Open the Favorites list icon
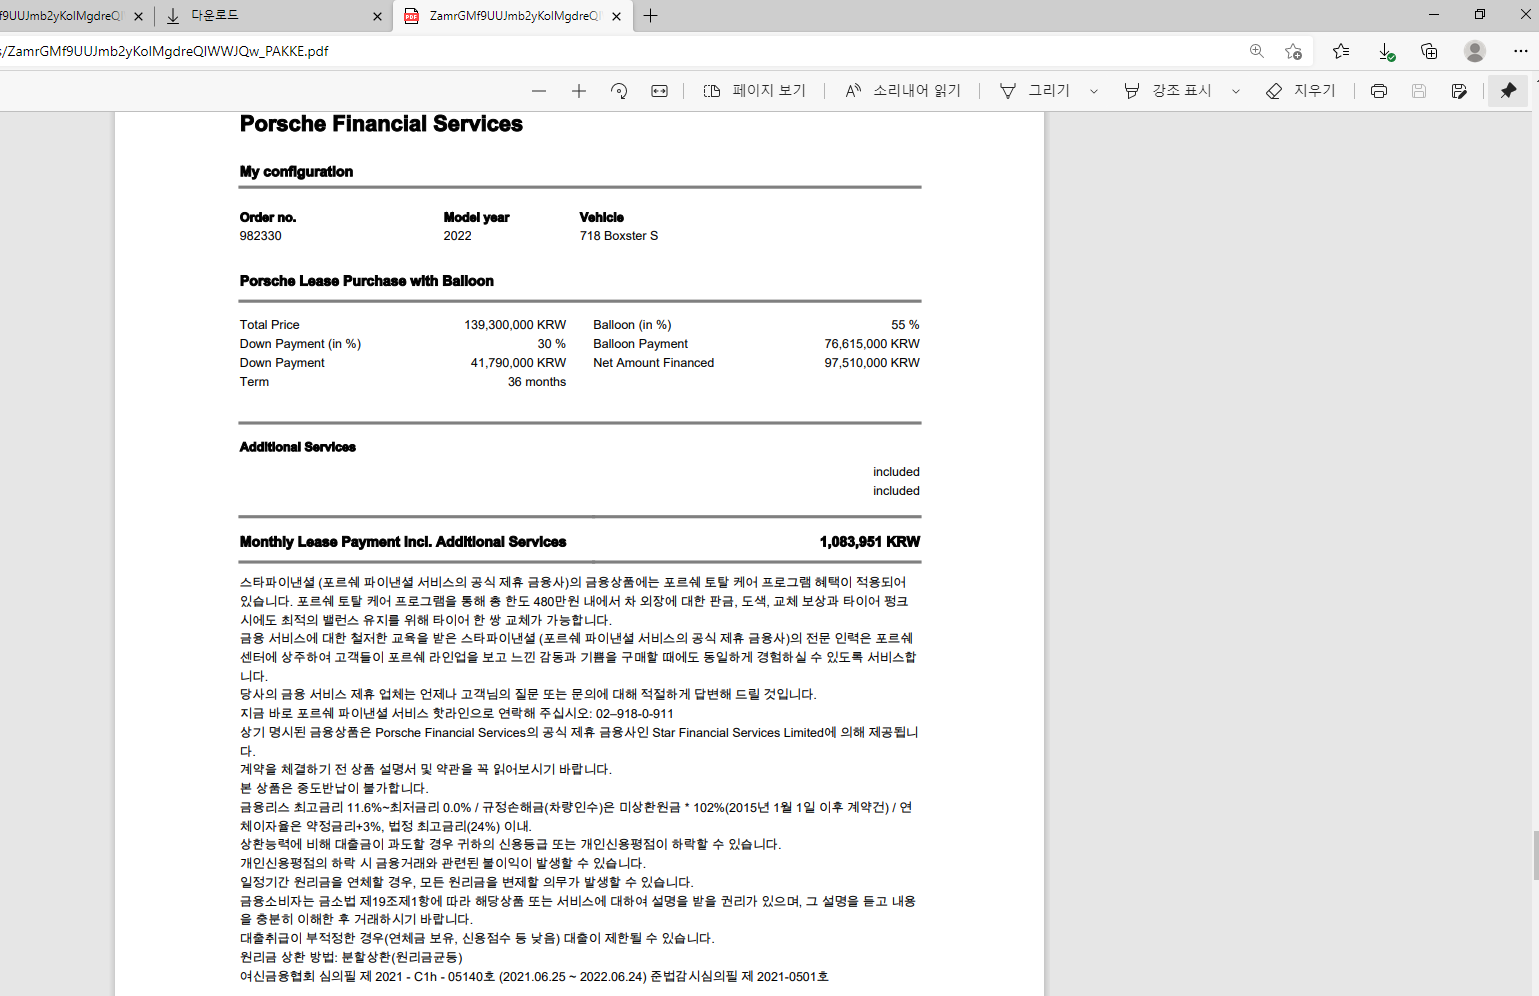The image size is (1539, 996). point(1341,51)
